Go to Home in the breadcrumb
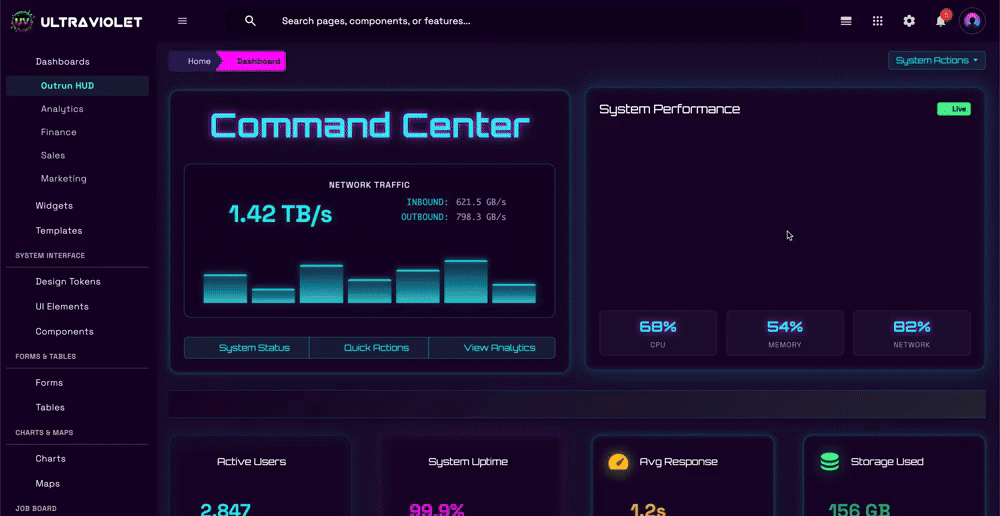This screenshot has width=1000, height=516. (199, 62)
